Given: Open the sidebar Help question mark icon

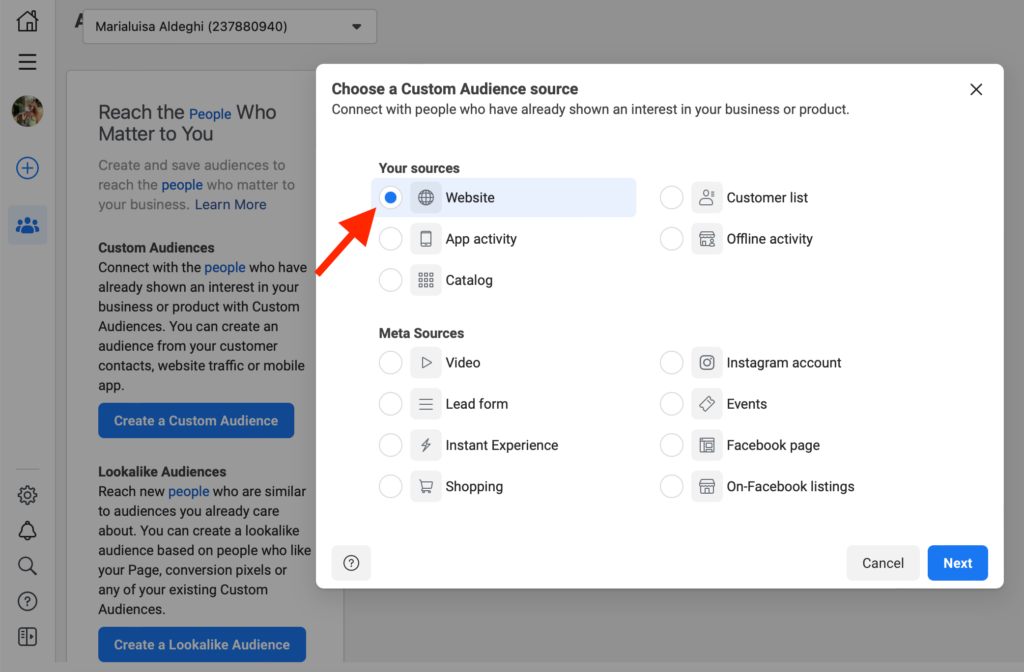Looking at the screenshot, I should tap(27, 601).
